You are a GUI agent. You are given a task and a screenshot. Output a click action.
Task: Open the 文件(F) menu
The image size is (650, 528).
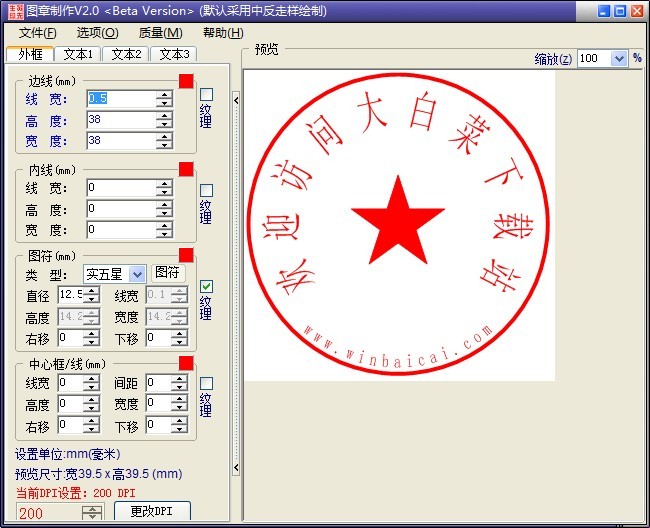(x=37, y=33)
